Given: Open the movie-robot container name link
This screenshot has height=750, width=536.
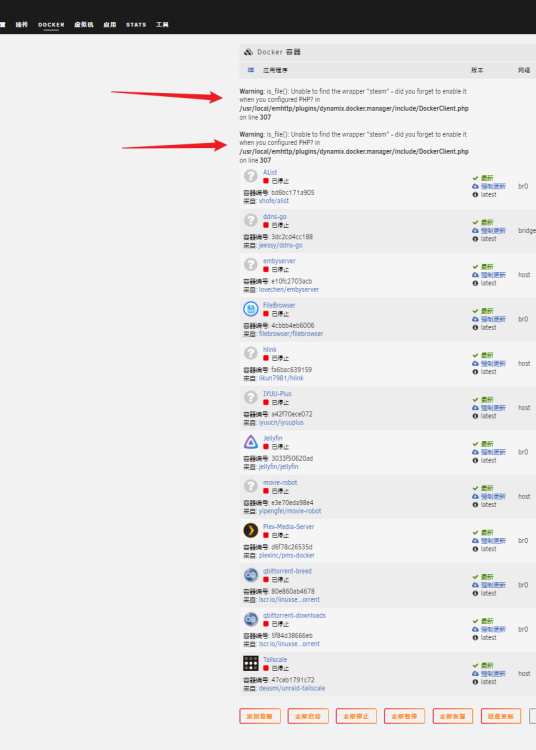Looking at the screenshot, I should coord(280,483).
